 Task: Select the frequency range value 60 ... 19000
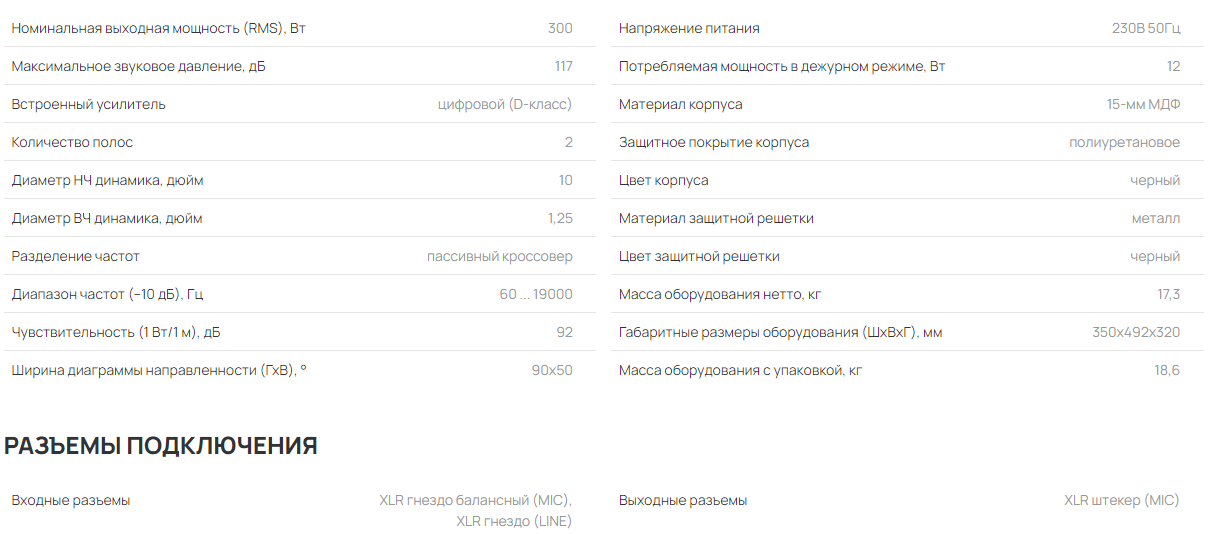[x=536, y=294]
